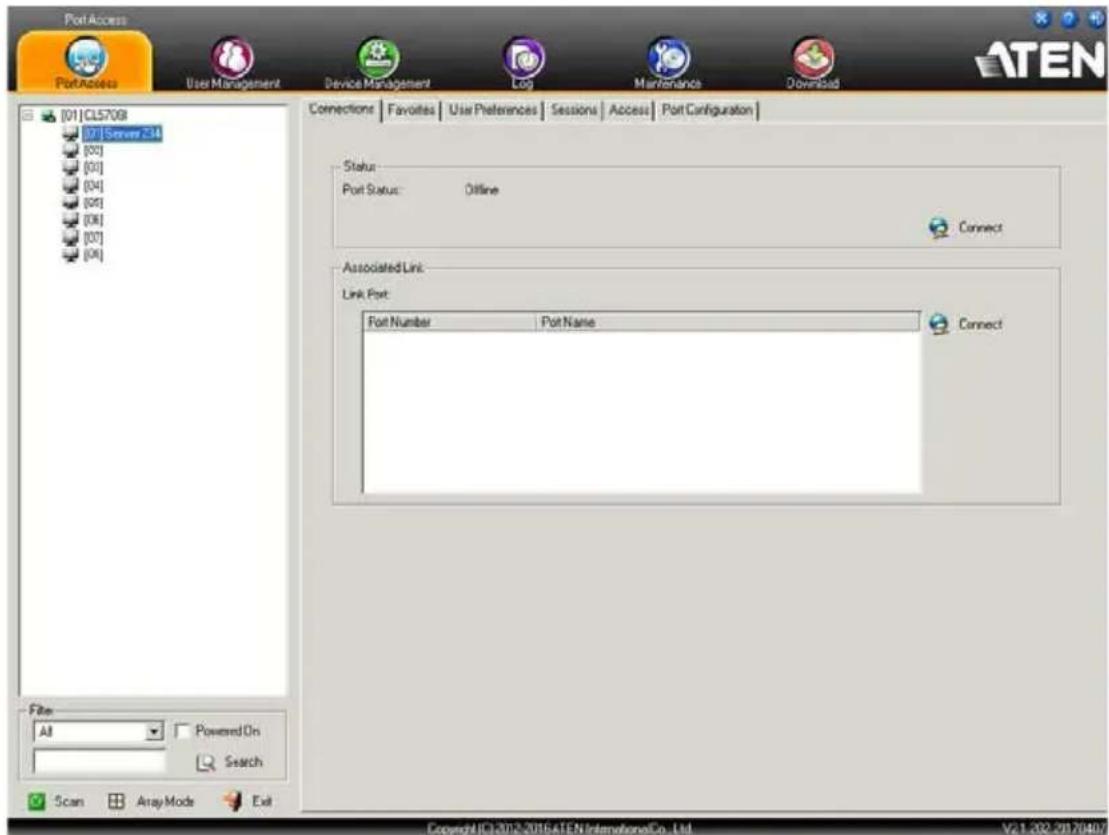
Task: Click the filter search text field
Action: (x=99, y=761)
